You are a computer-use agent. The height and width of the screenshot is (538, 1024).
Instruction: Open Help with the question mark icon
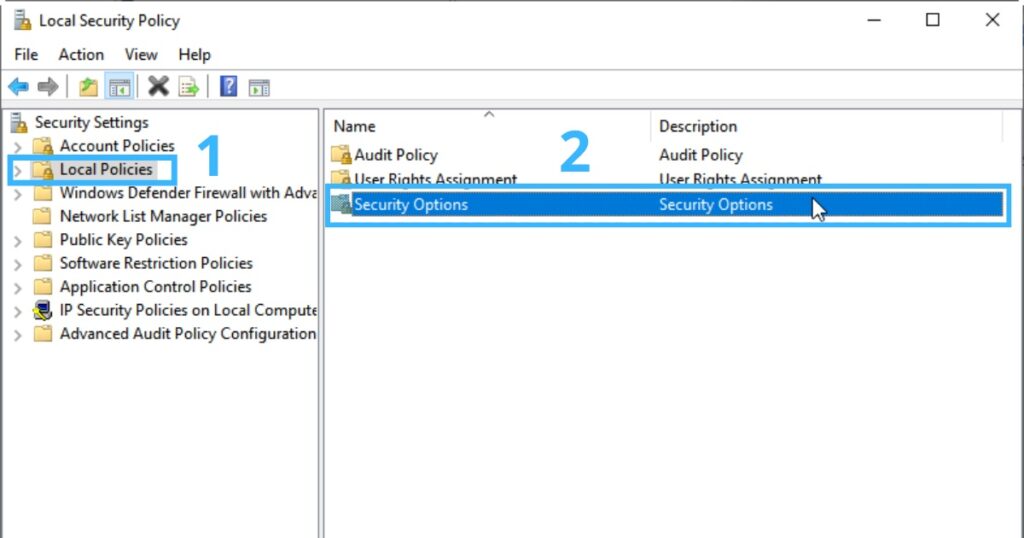point(228,87)
